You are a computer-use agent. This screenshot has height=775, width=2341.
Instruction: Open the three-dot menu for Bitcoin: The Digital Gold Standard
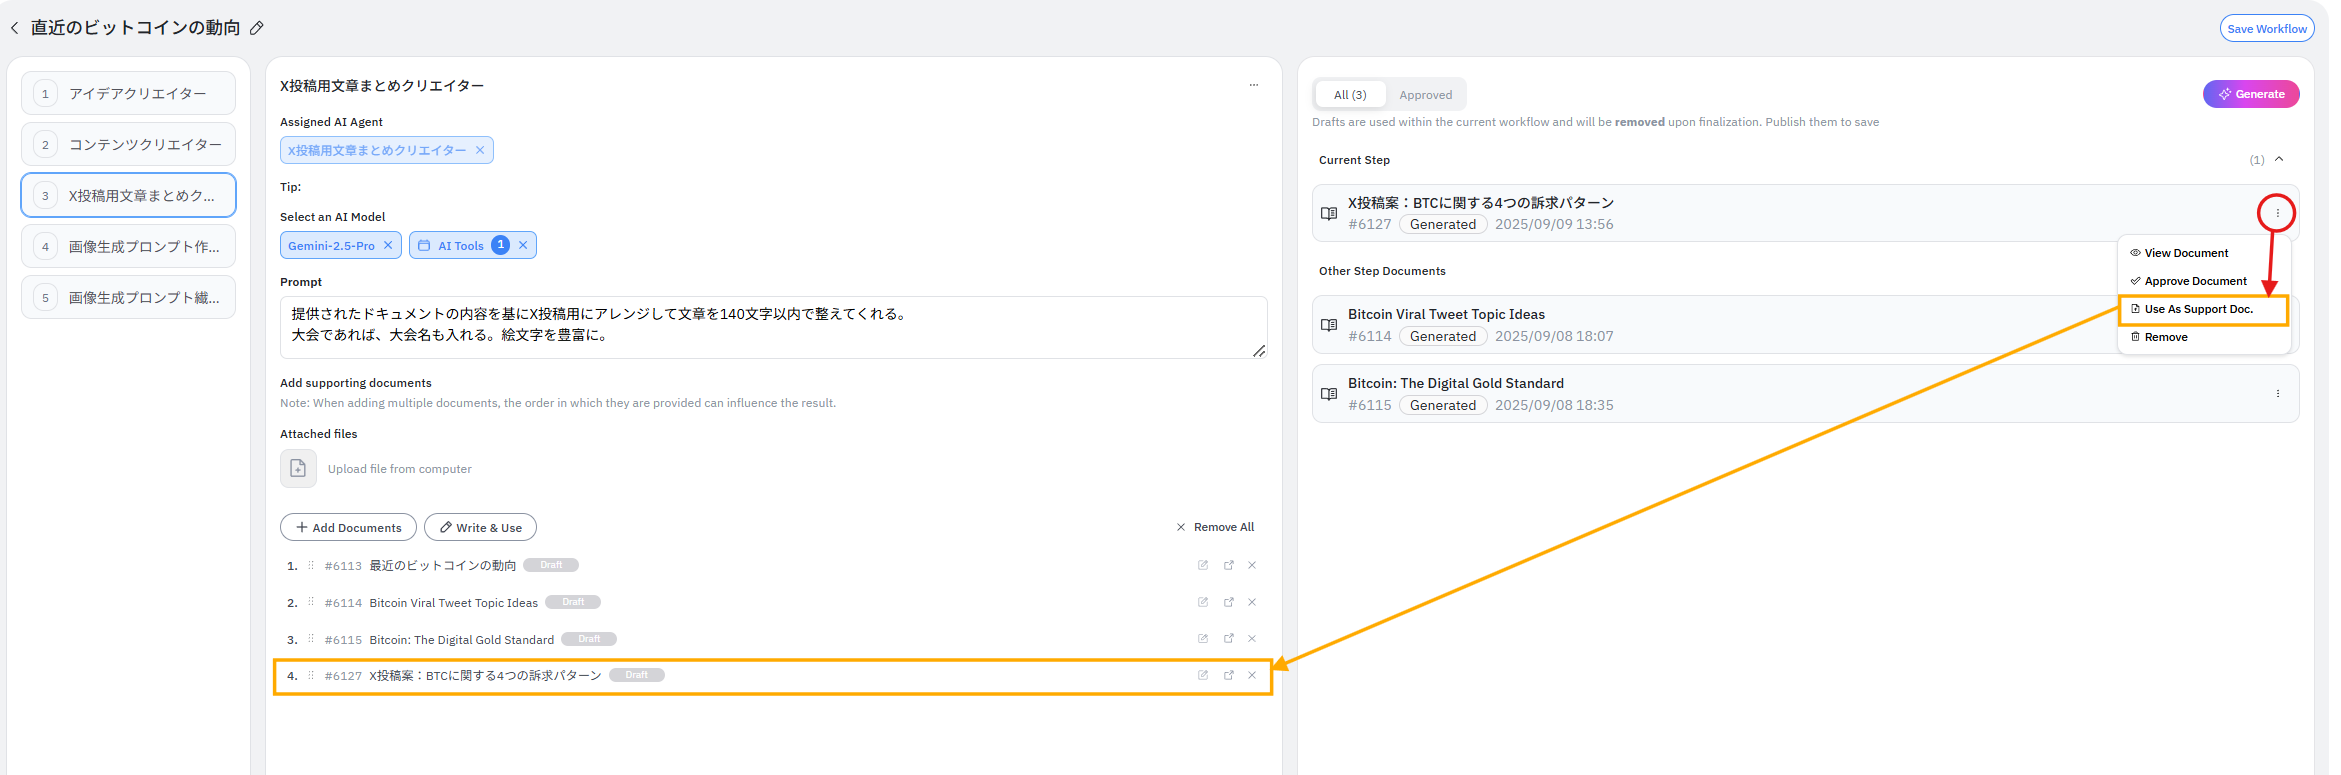click(2278, 394)
